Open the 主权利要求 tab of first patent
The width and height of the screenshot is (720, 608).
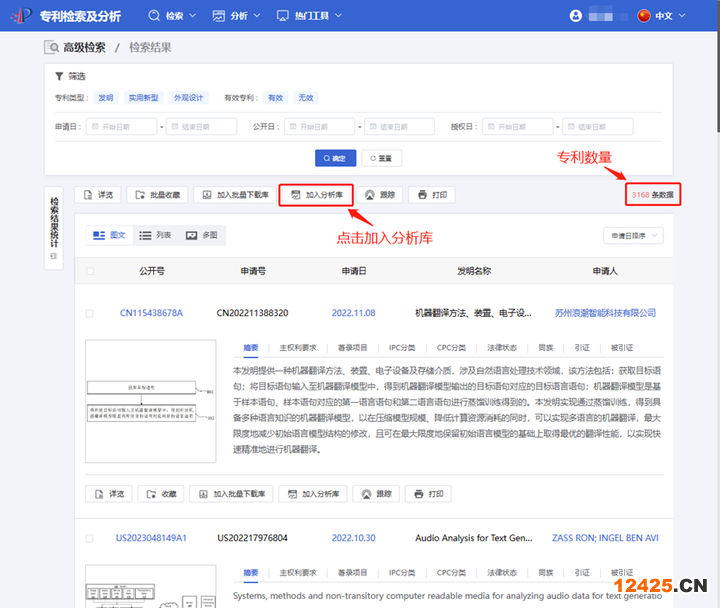298,348
